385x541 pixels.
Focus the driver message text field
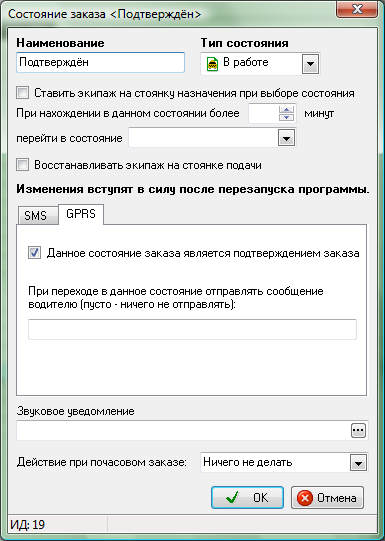coord(192,329)
